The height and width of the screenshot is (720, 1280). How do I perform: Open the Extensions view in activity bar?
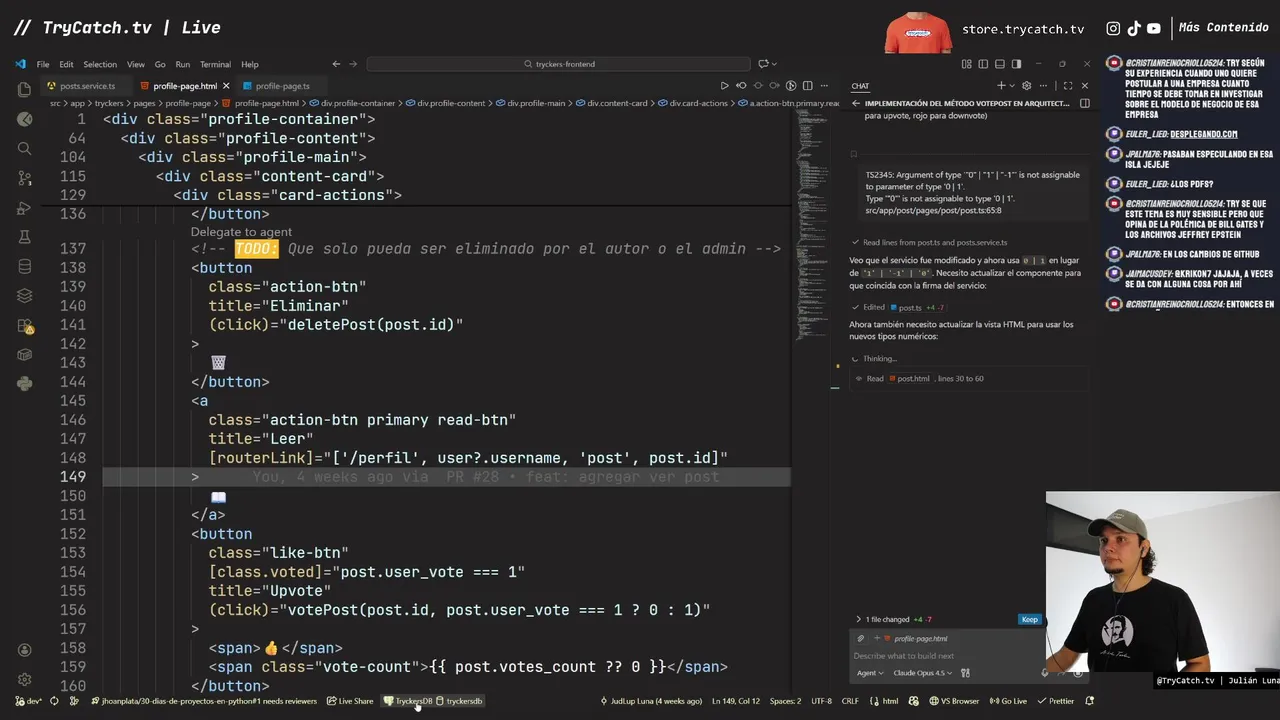(x=24, y=326)
